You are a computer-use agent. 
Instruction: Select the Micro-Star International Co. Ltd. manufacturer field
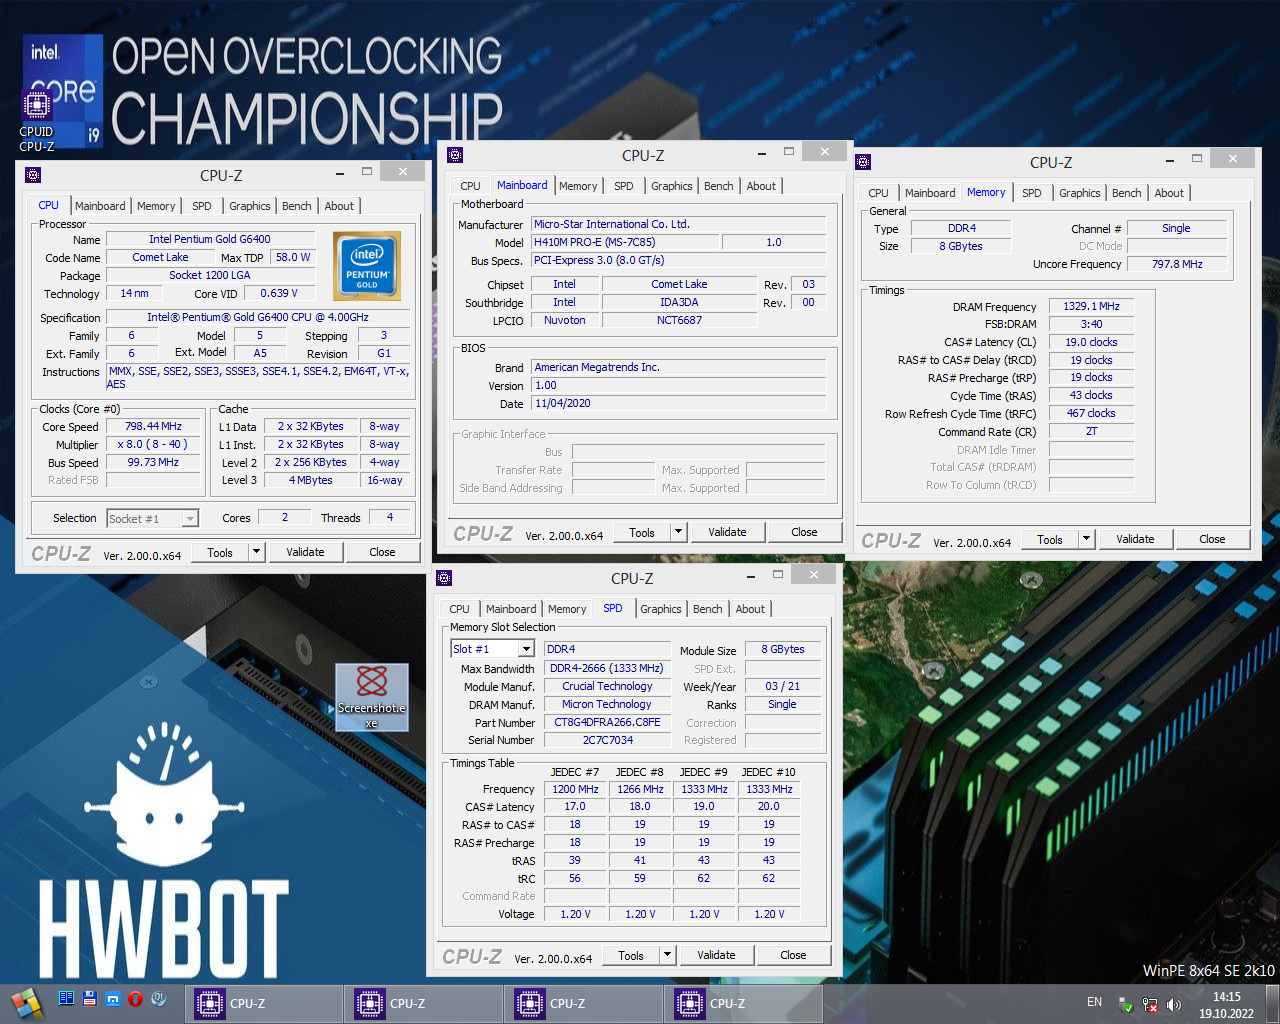[678, 224]
